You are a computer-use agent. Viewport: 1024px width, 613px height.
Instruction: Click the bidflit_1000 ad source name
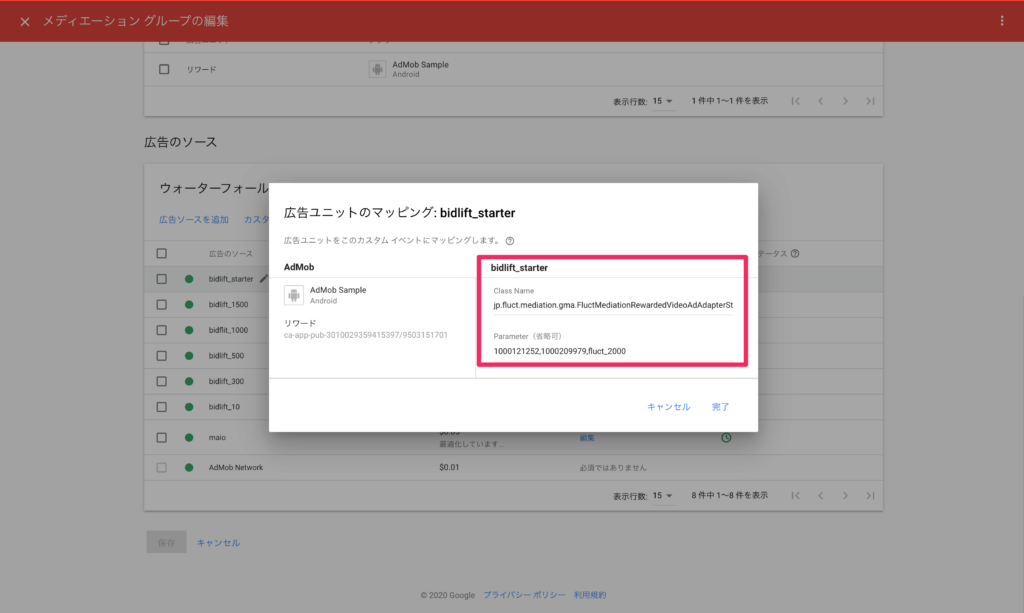[x=229, y=330]
